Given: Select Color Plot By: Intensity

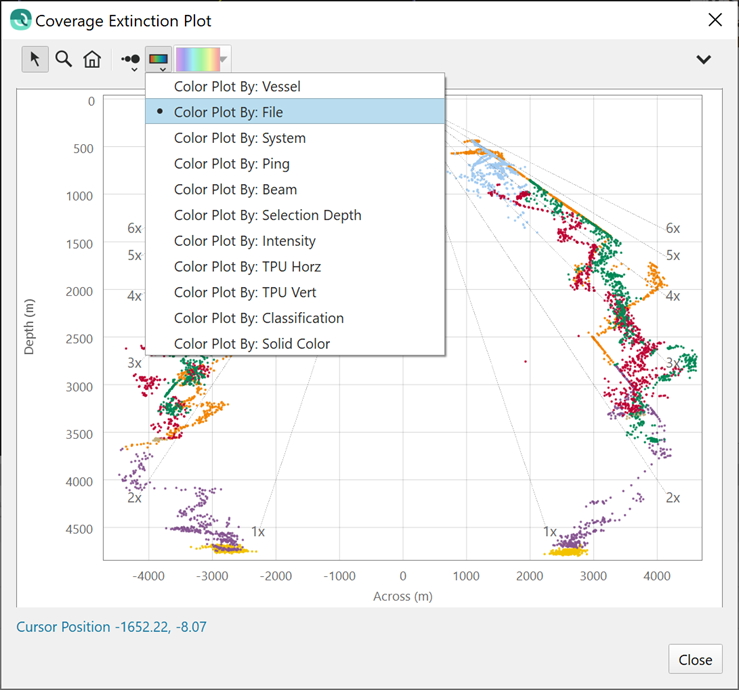Looking at the screenshot, I should (x=244, y=241).
